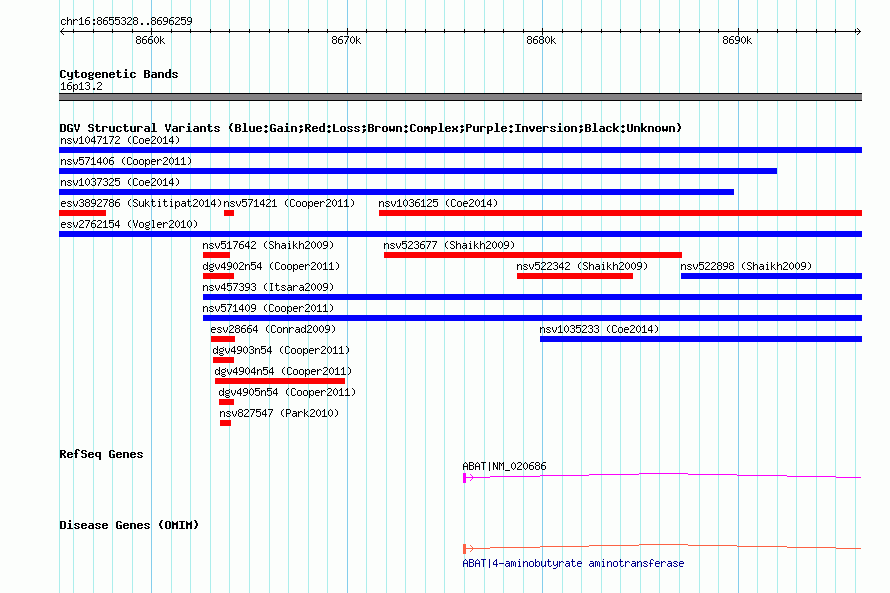Click the RefSeq Genes track title

pyautogui.click(x=101, y=454)
